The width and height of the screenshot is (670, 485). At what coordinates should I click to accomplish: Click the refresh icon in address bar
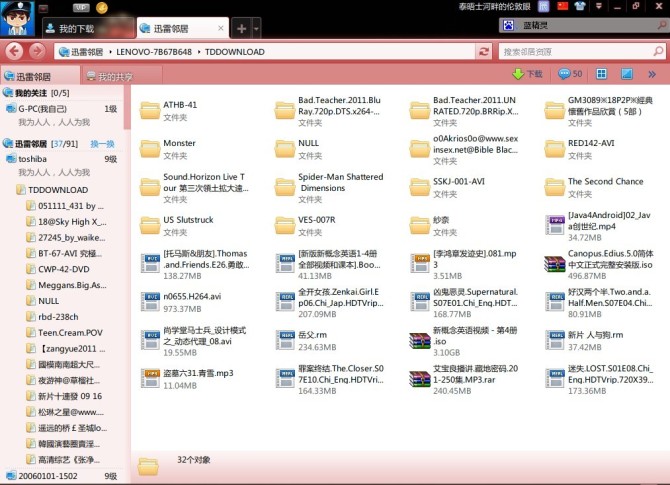coord(484,52)
